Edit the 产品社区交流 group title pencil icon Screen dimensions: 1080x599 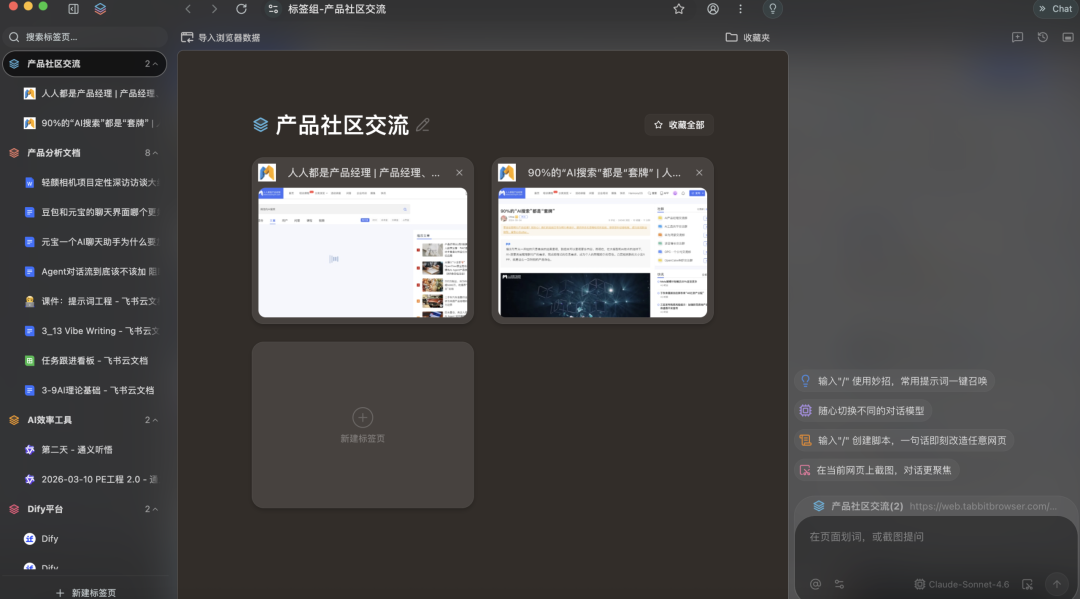423,125
